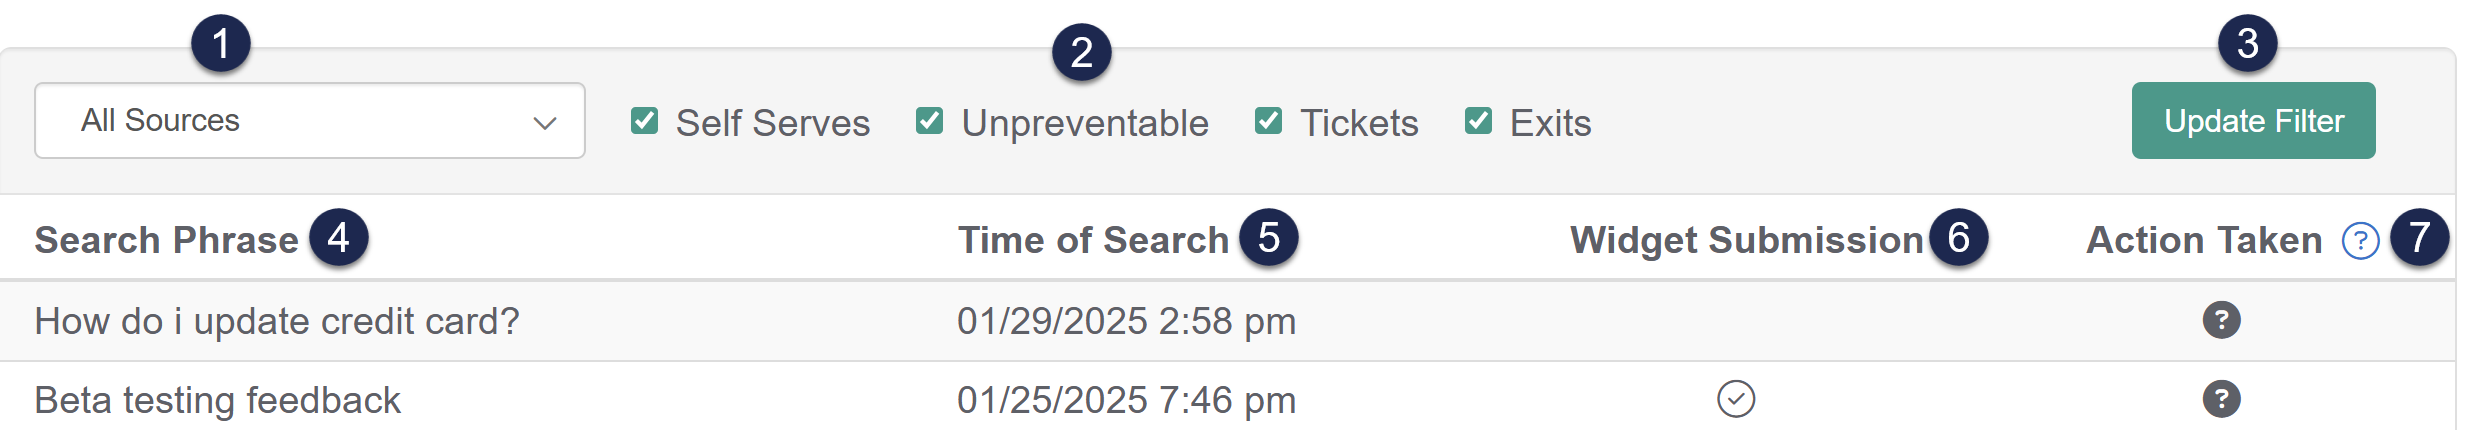The height and width of the screenshot is (430, 2475).
Task: Disable the Tickets filter checkbox
Action: click(x=1269, y=121)
